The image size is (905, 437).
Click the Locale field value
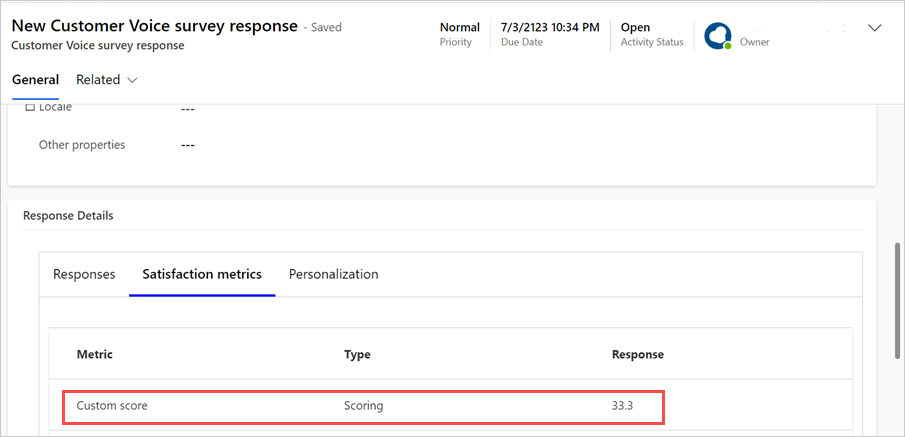(188, 110)
